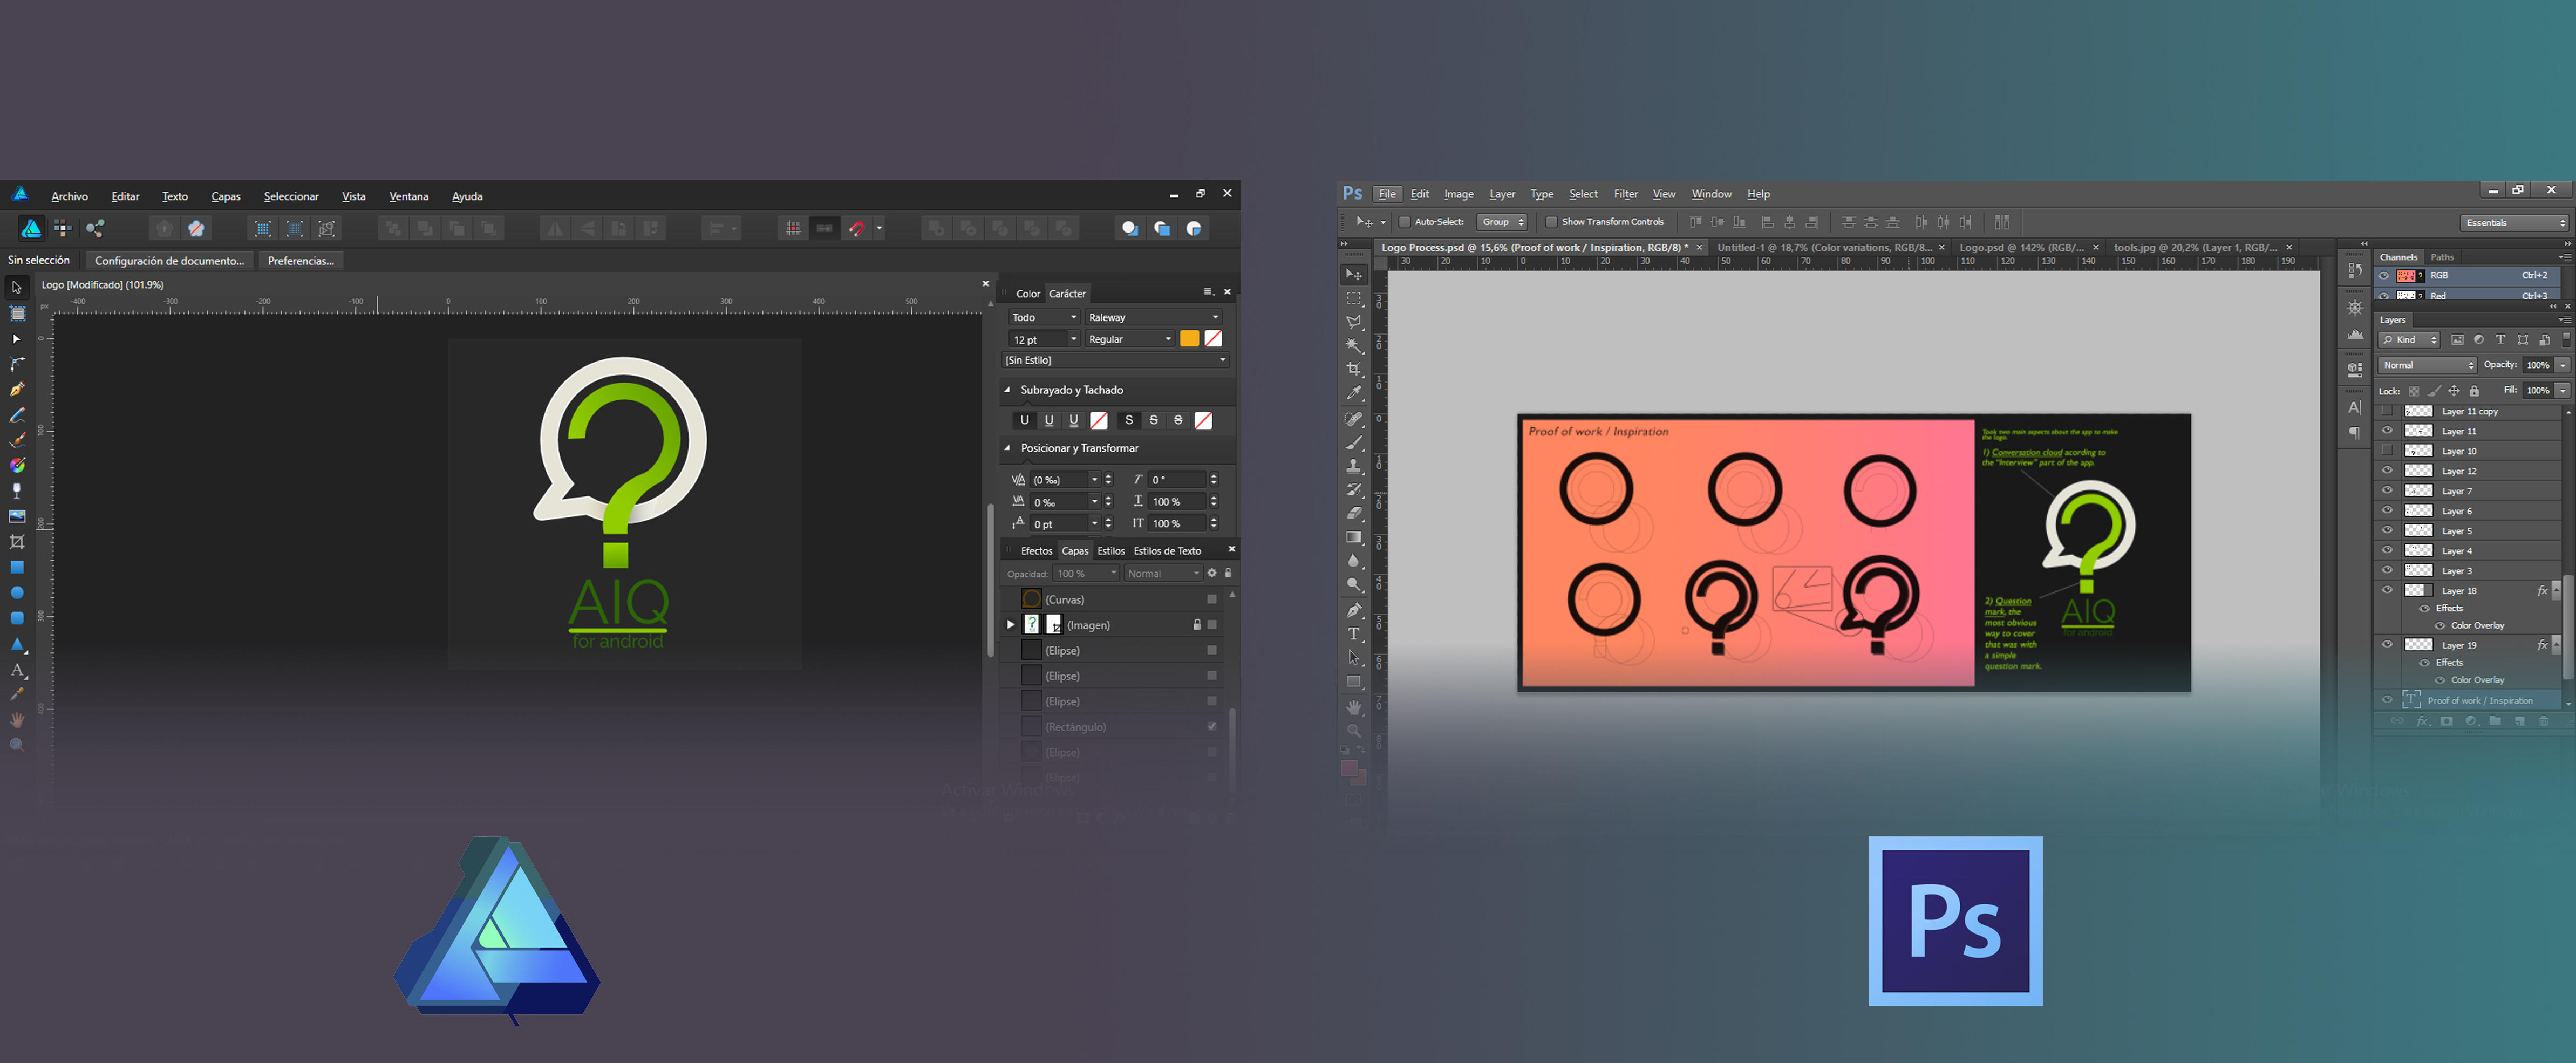Click the Preferencias button
The image size is (2576, 1063).
point(301,261)
